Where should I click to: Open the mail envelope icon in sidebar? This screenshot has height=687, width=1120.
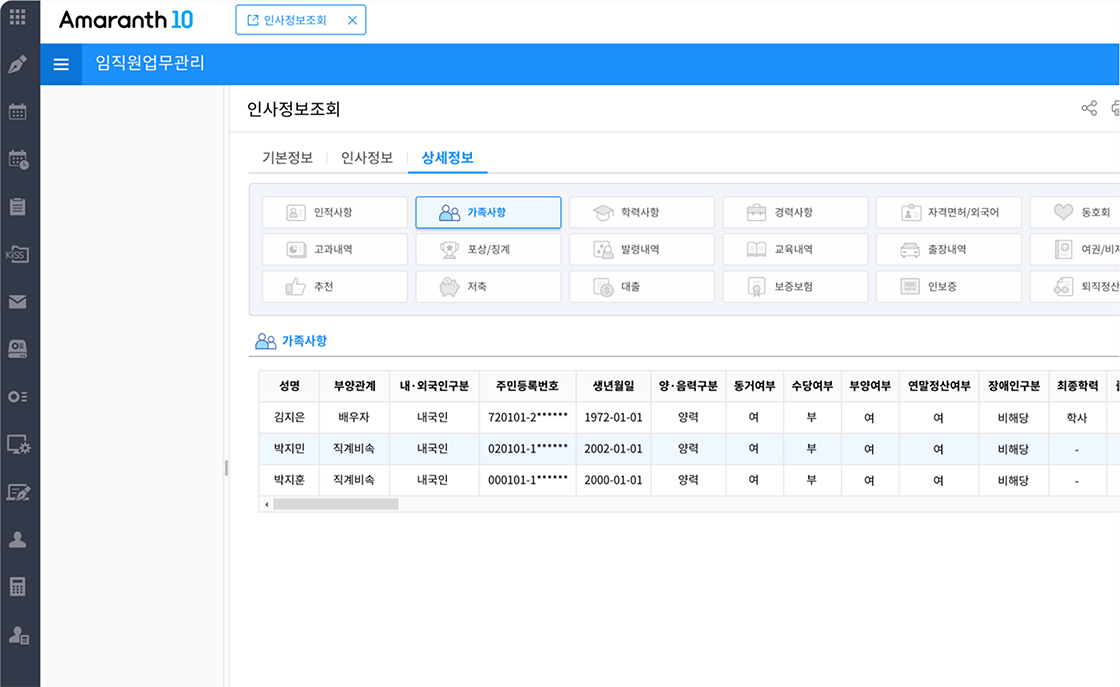(x=18, y=302)
